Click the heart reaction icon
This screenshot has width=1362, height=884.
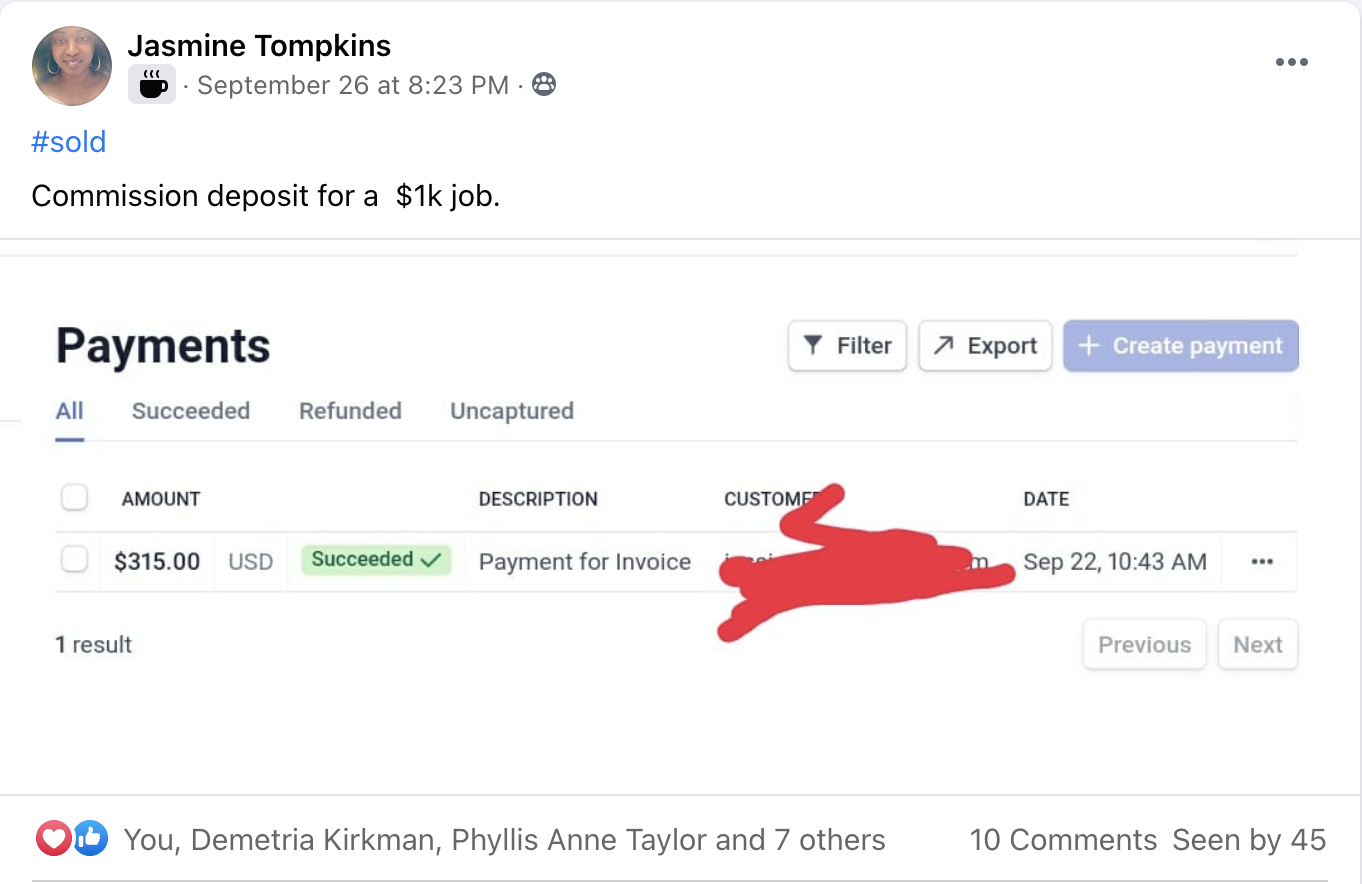click(x=52, y=839)
